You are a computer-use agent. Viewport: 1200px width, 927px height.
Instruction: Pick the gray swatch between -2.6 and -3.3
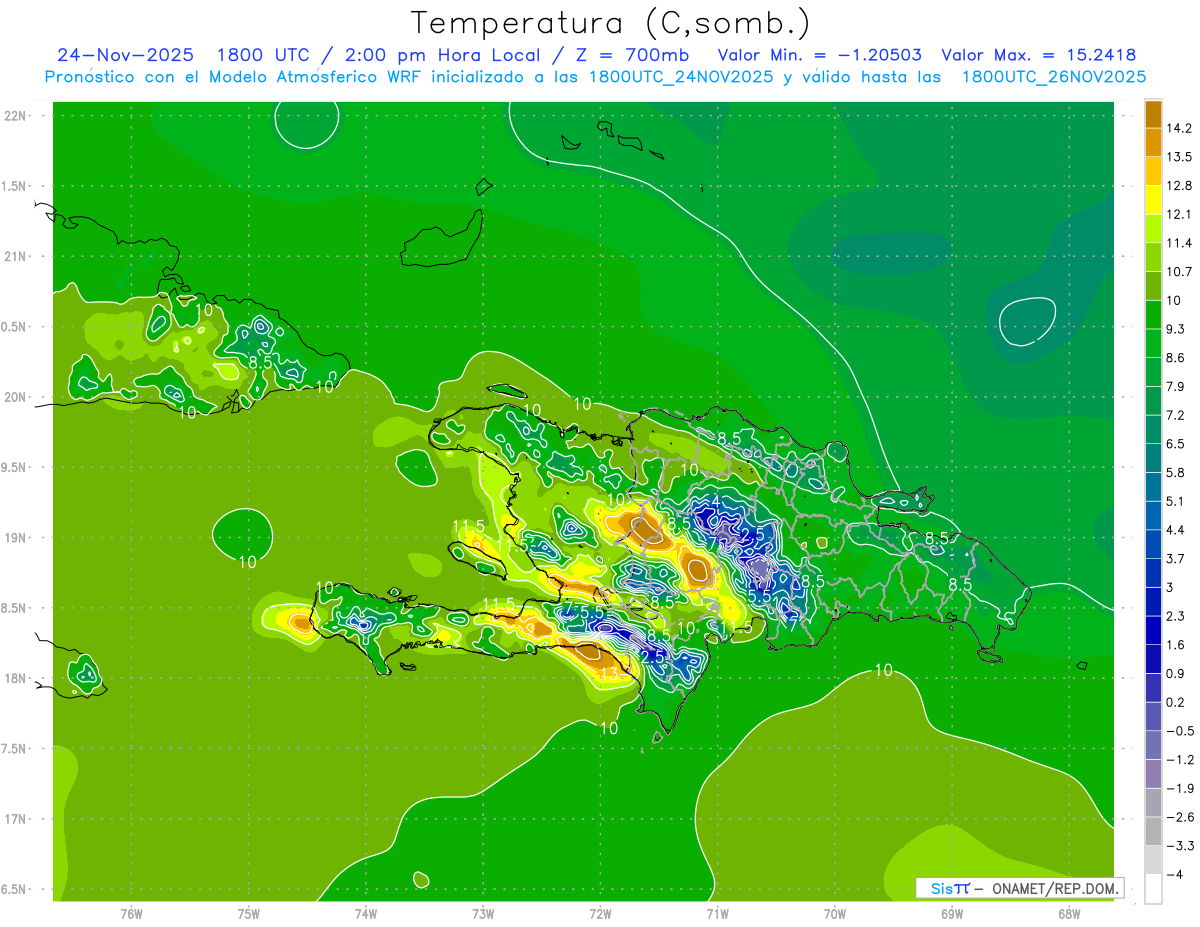point(1153,830)
